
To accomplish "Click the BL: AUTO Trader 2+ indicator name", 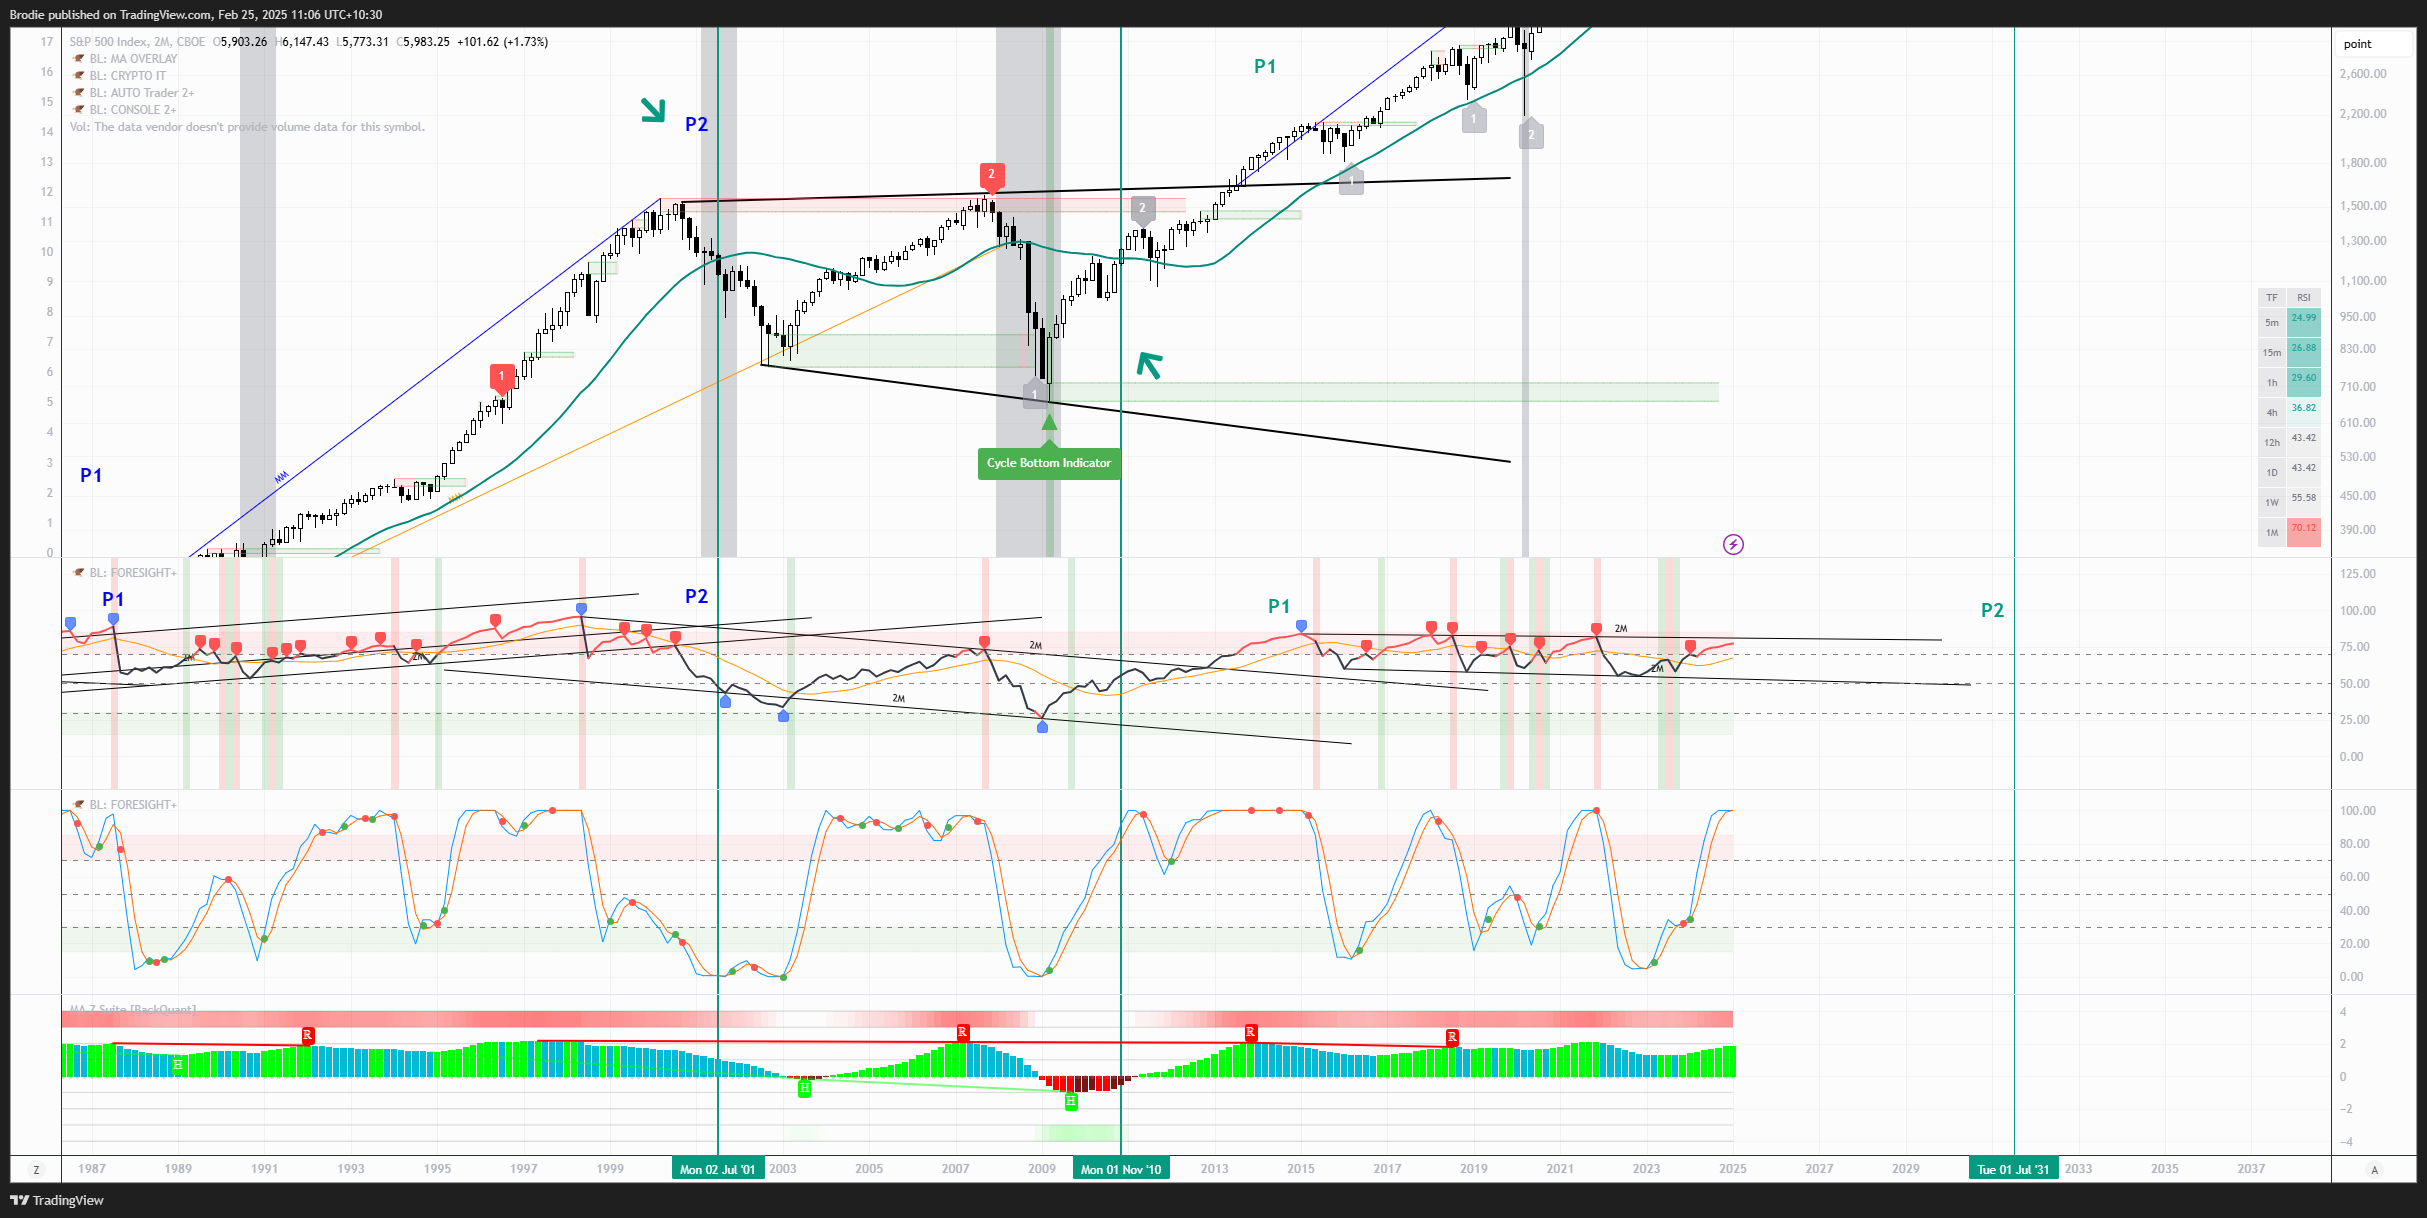I will click(x=142, y=93).
